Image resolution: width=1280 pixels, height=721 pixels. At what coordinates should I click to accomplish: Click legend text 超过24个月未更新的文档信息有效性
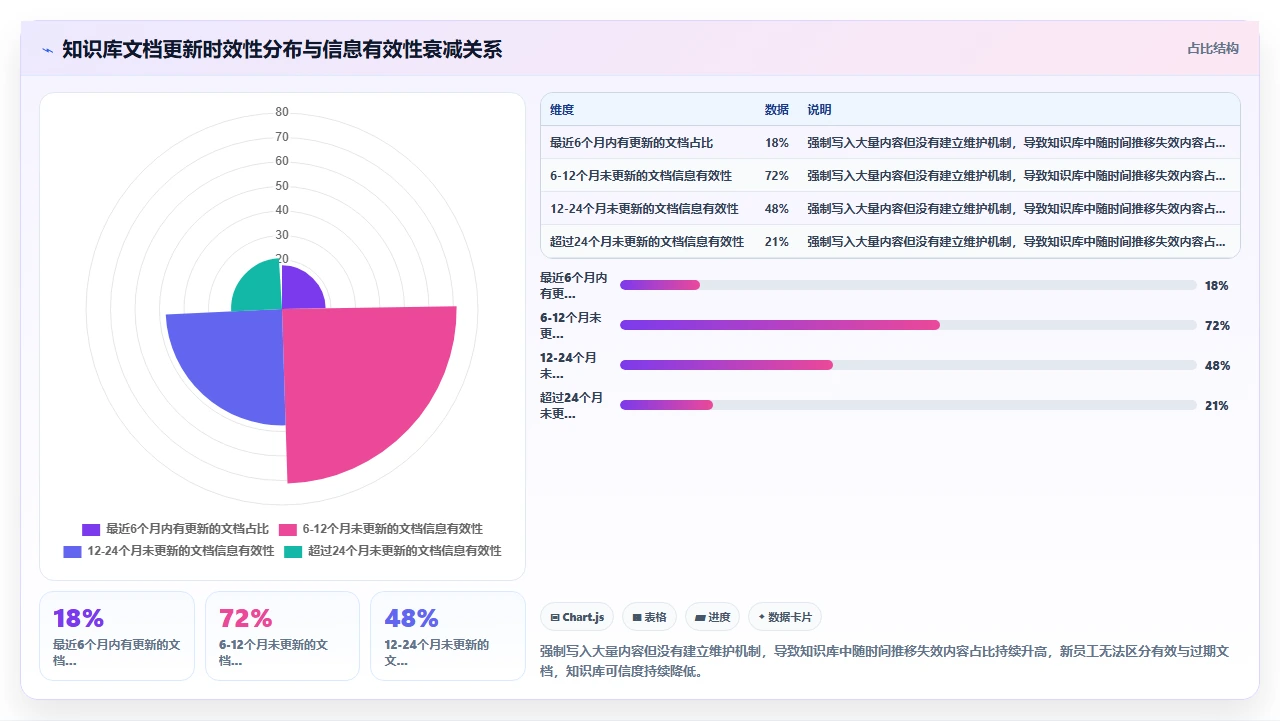405,551
